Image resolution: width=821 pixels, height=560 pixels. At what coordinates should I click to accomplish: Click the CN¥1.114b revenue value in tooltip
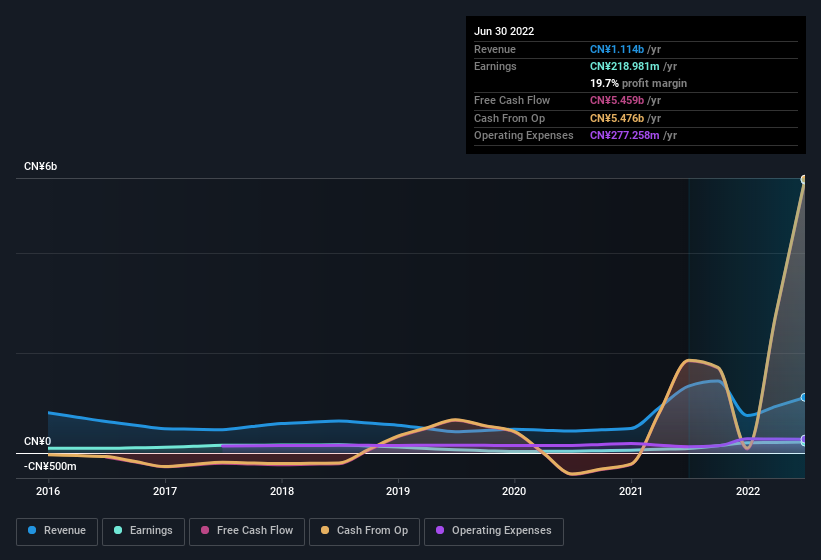pyautogui.click(x=617, y=49)
